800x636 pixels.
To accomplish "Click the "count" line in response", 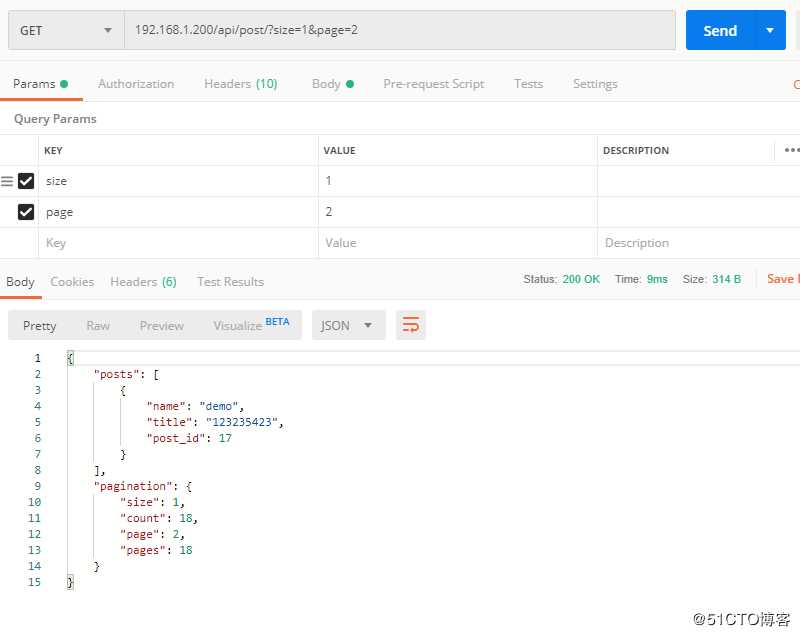I will [x=159, y=518].
